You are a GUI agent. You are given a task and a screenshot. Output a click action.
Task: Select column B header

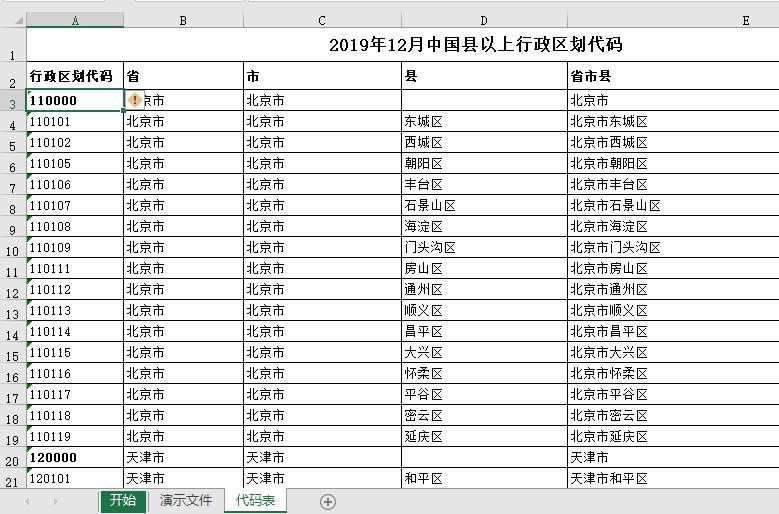click(x=183, y=20)
